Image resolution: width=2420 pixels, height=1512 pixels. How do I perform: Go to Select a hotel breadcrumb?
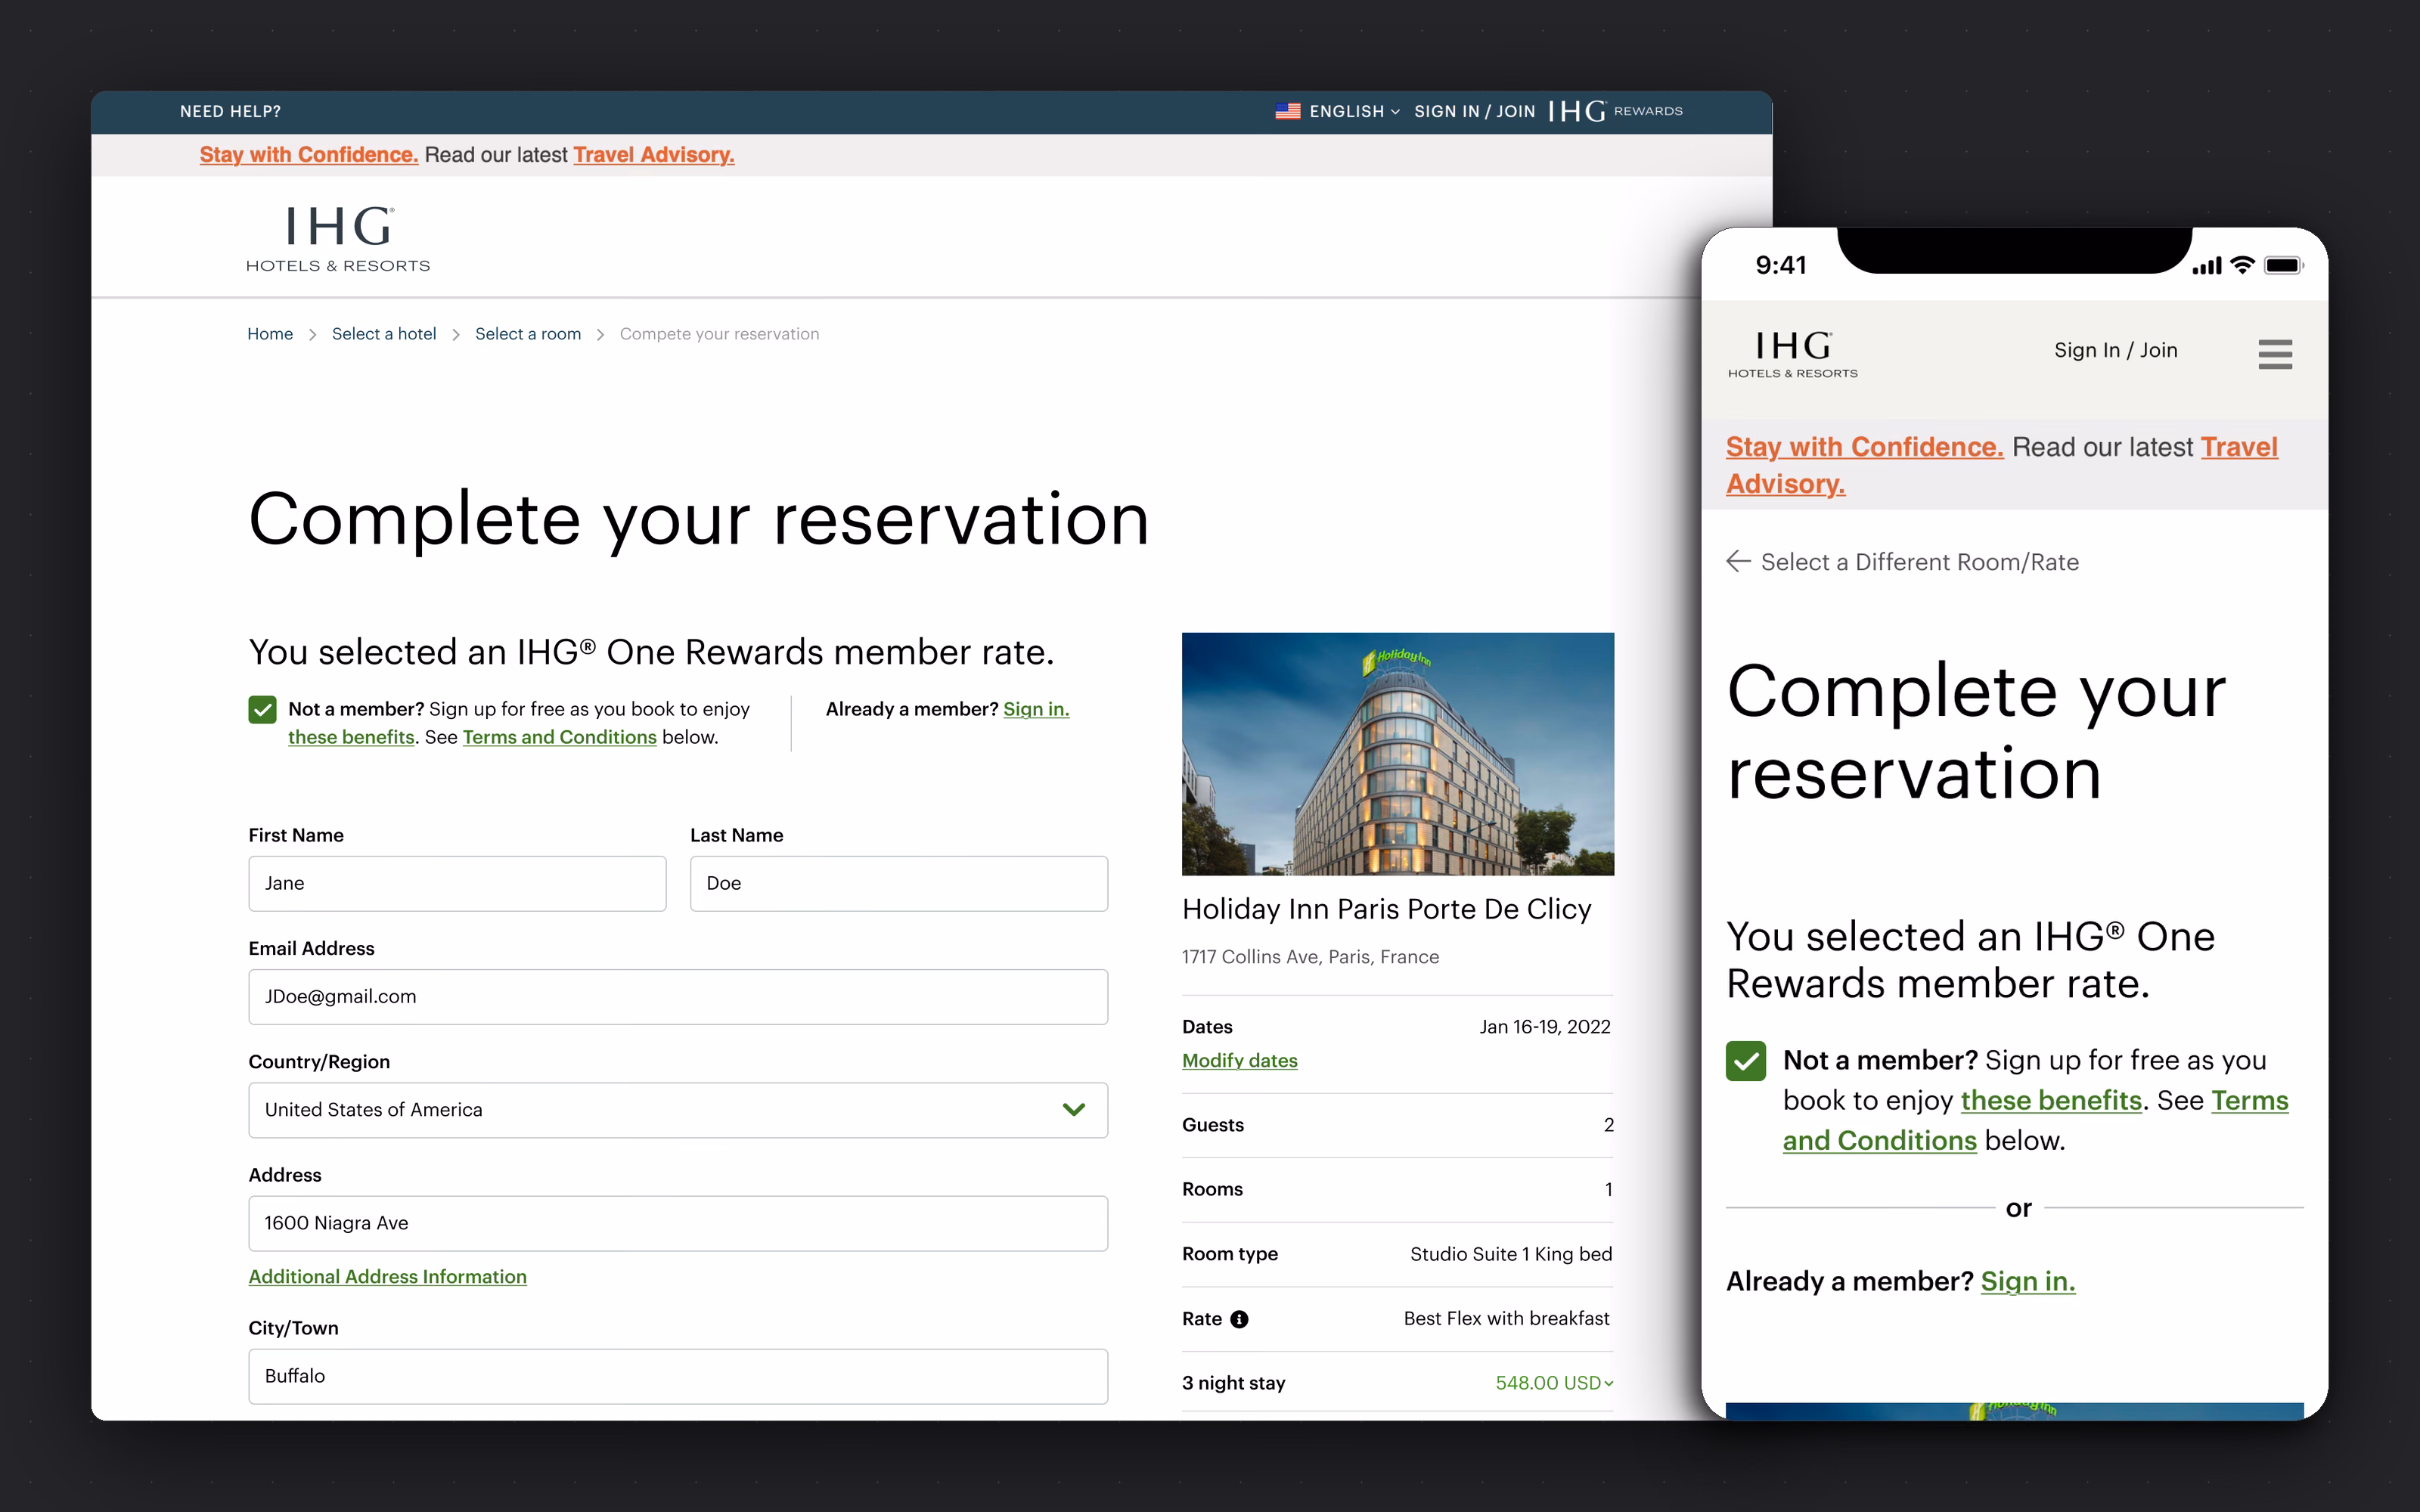pyautogui.click(x=384, y=334)
